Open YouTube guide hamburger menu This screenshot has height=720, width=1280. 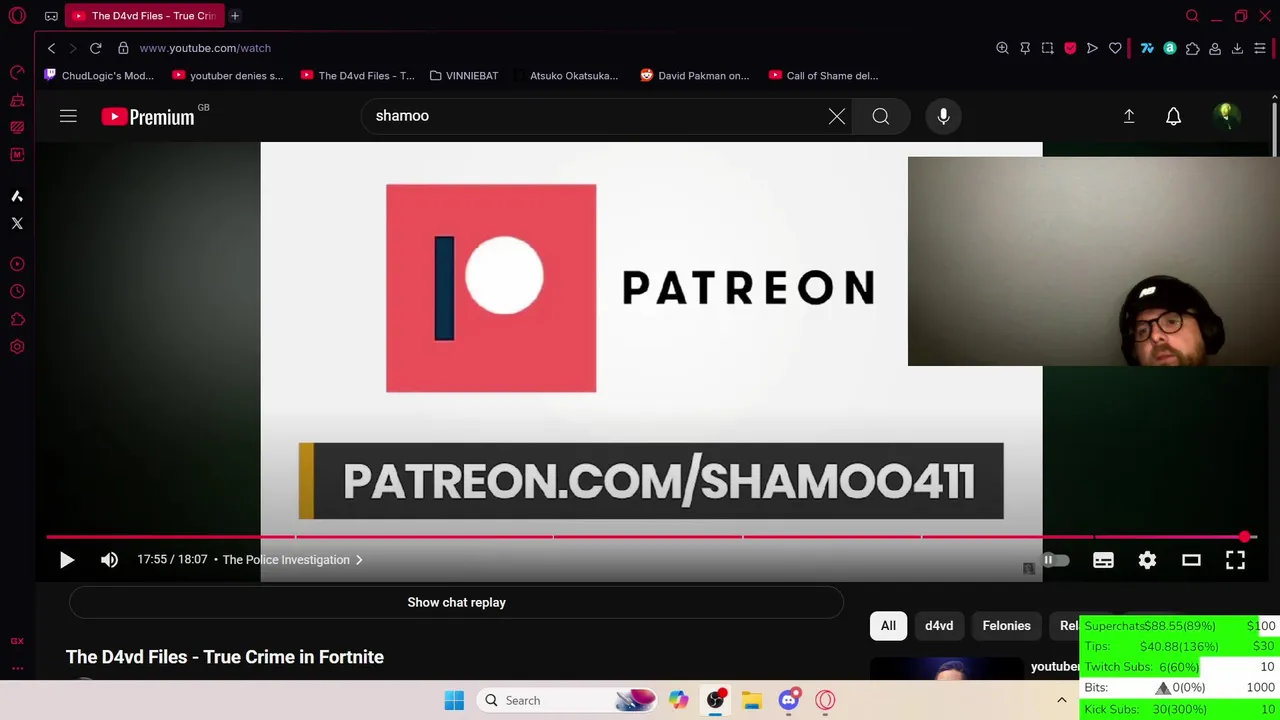(68, 117)
